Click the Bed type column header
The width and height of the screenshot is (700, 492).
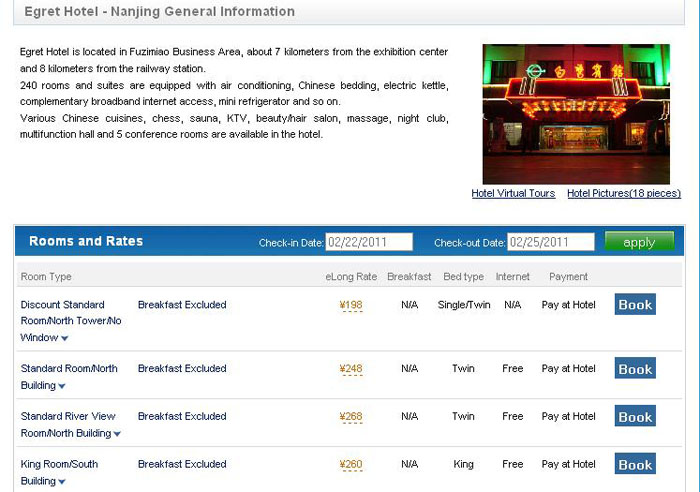pos(463,277)
